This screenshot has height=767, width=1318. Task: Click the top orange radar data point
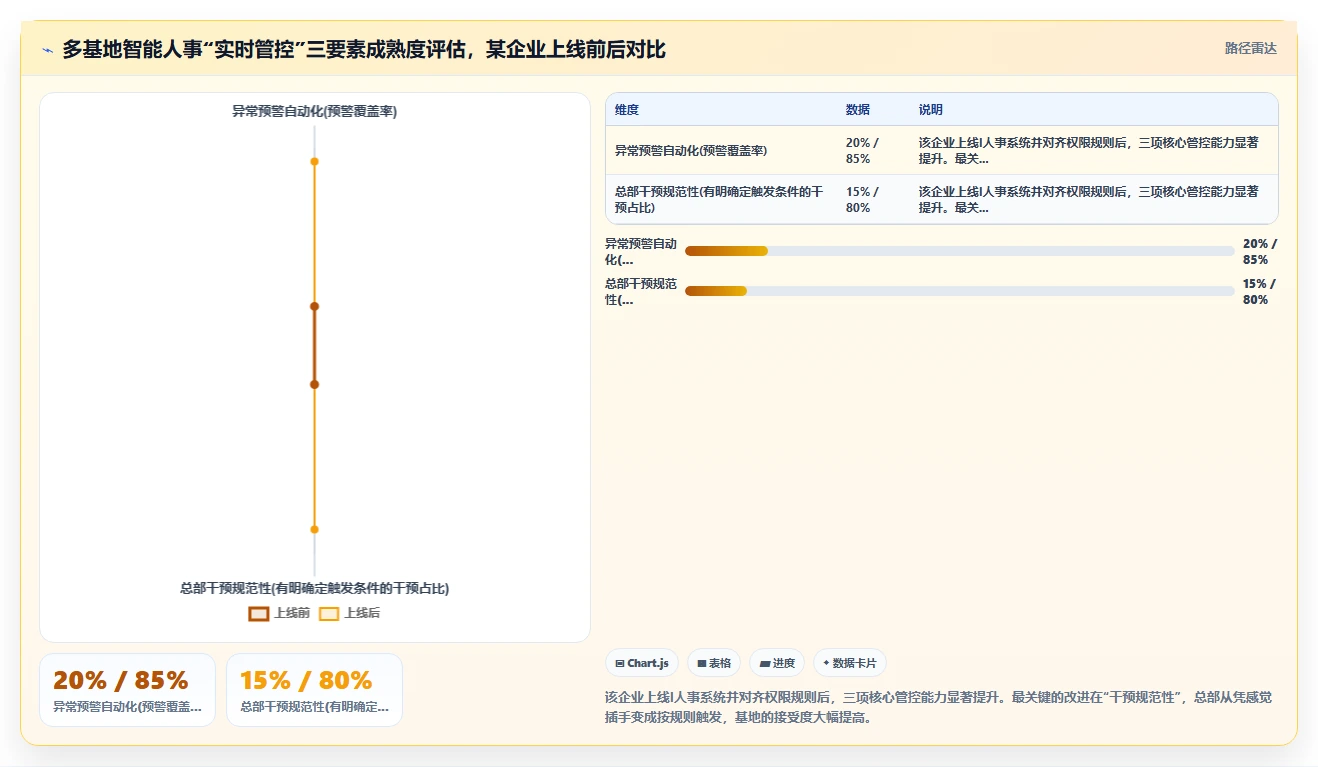(314, 161)
